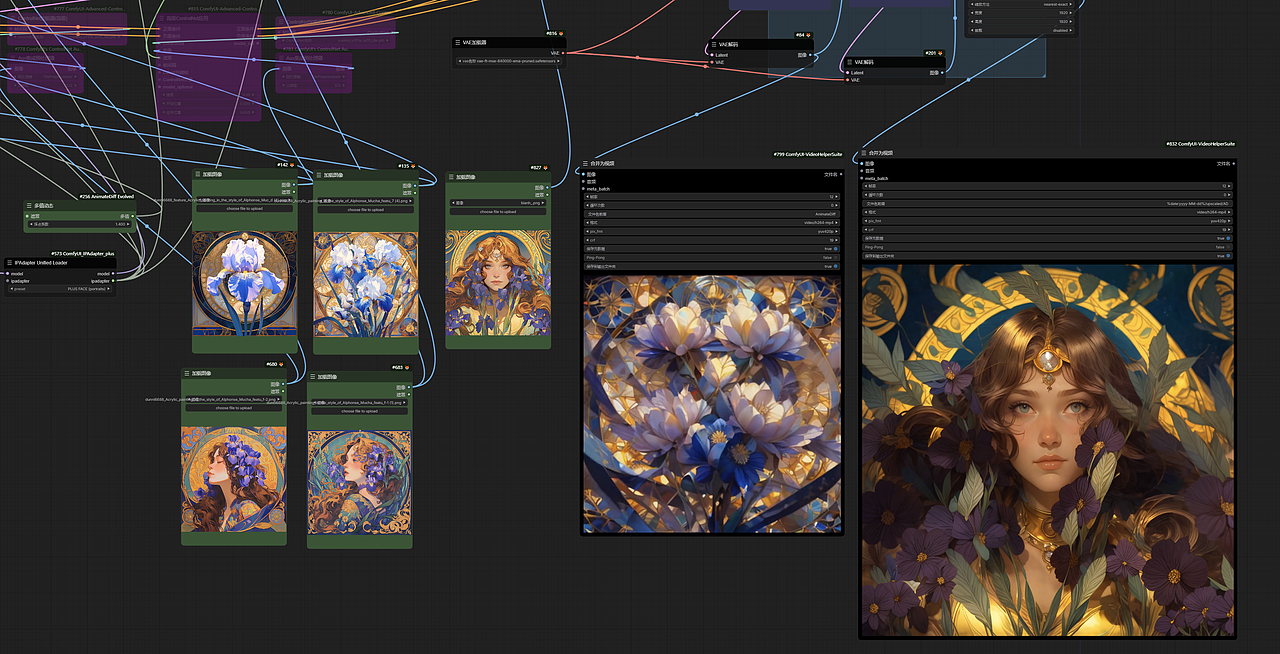Click the 文件名前缀 field in node #832

pyautogui.click(x=1047, y=203)
